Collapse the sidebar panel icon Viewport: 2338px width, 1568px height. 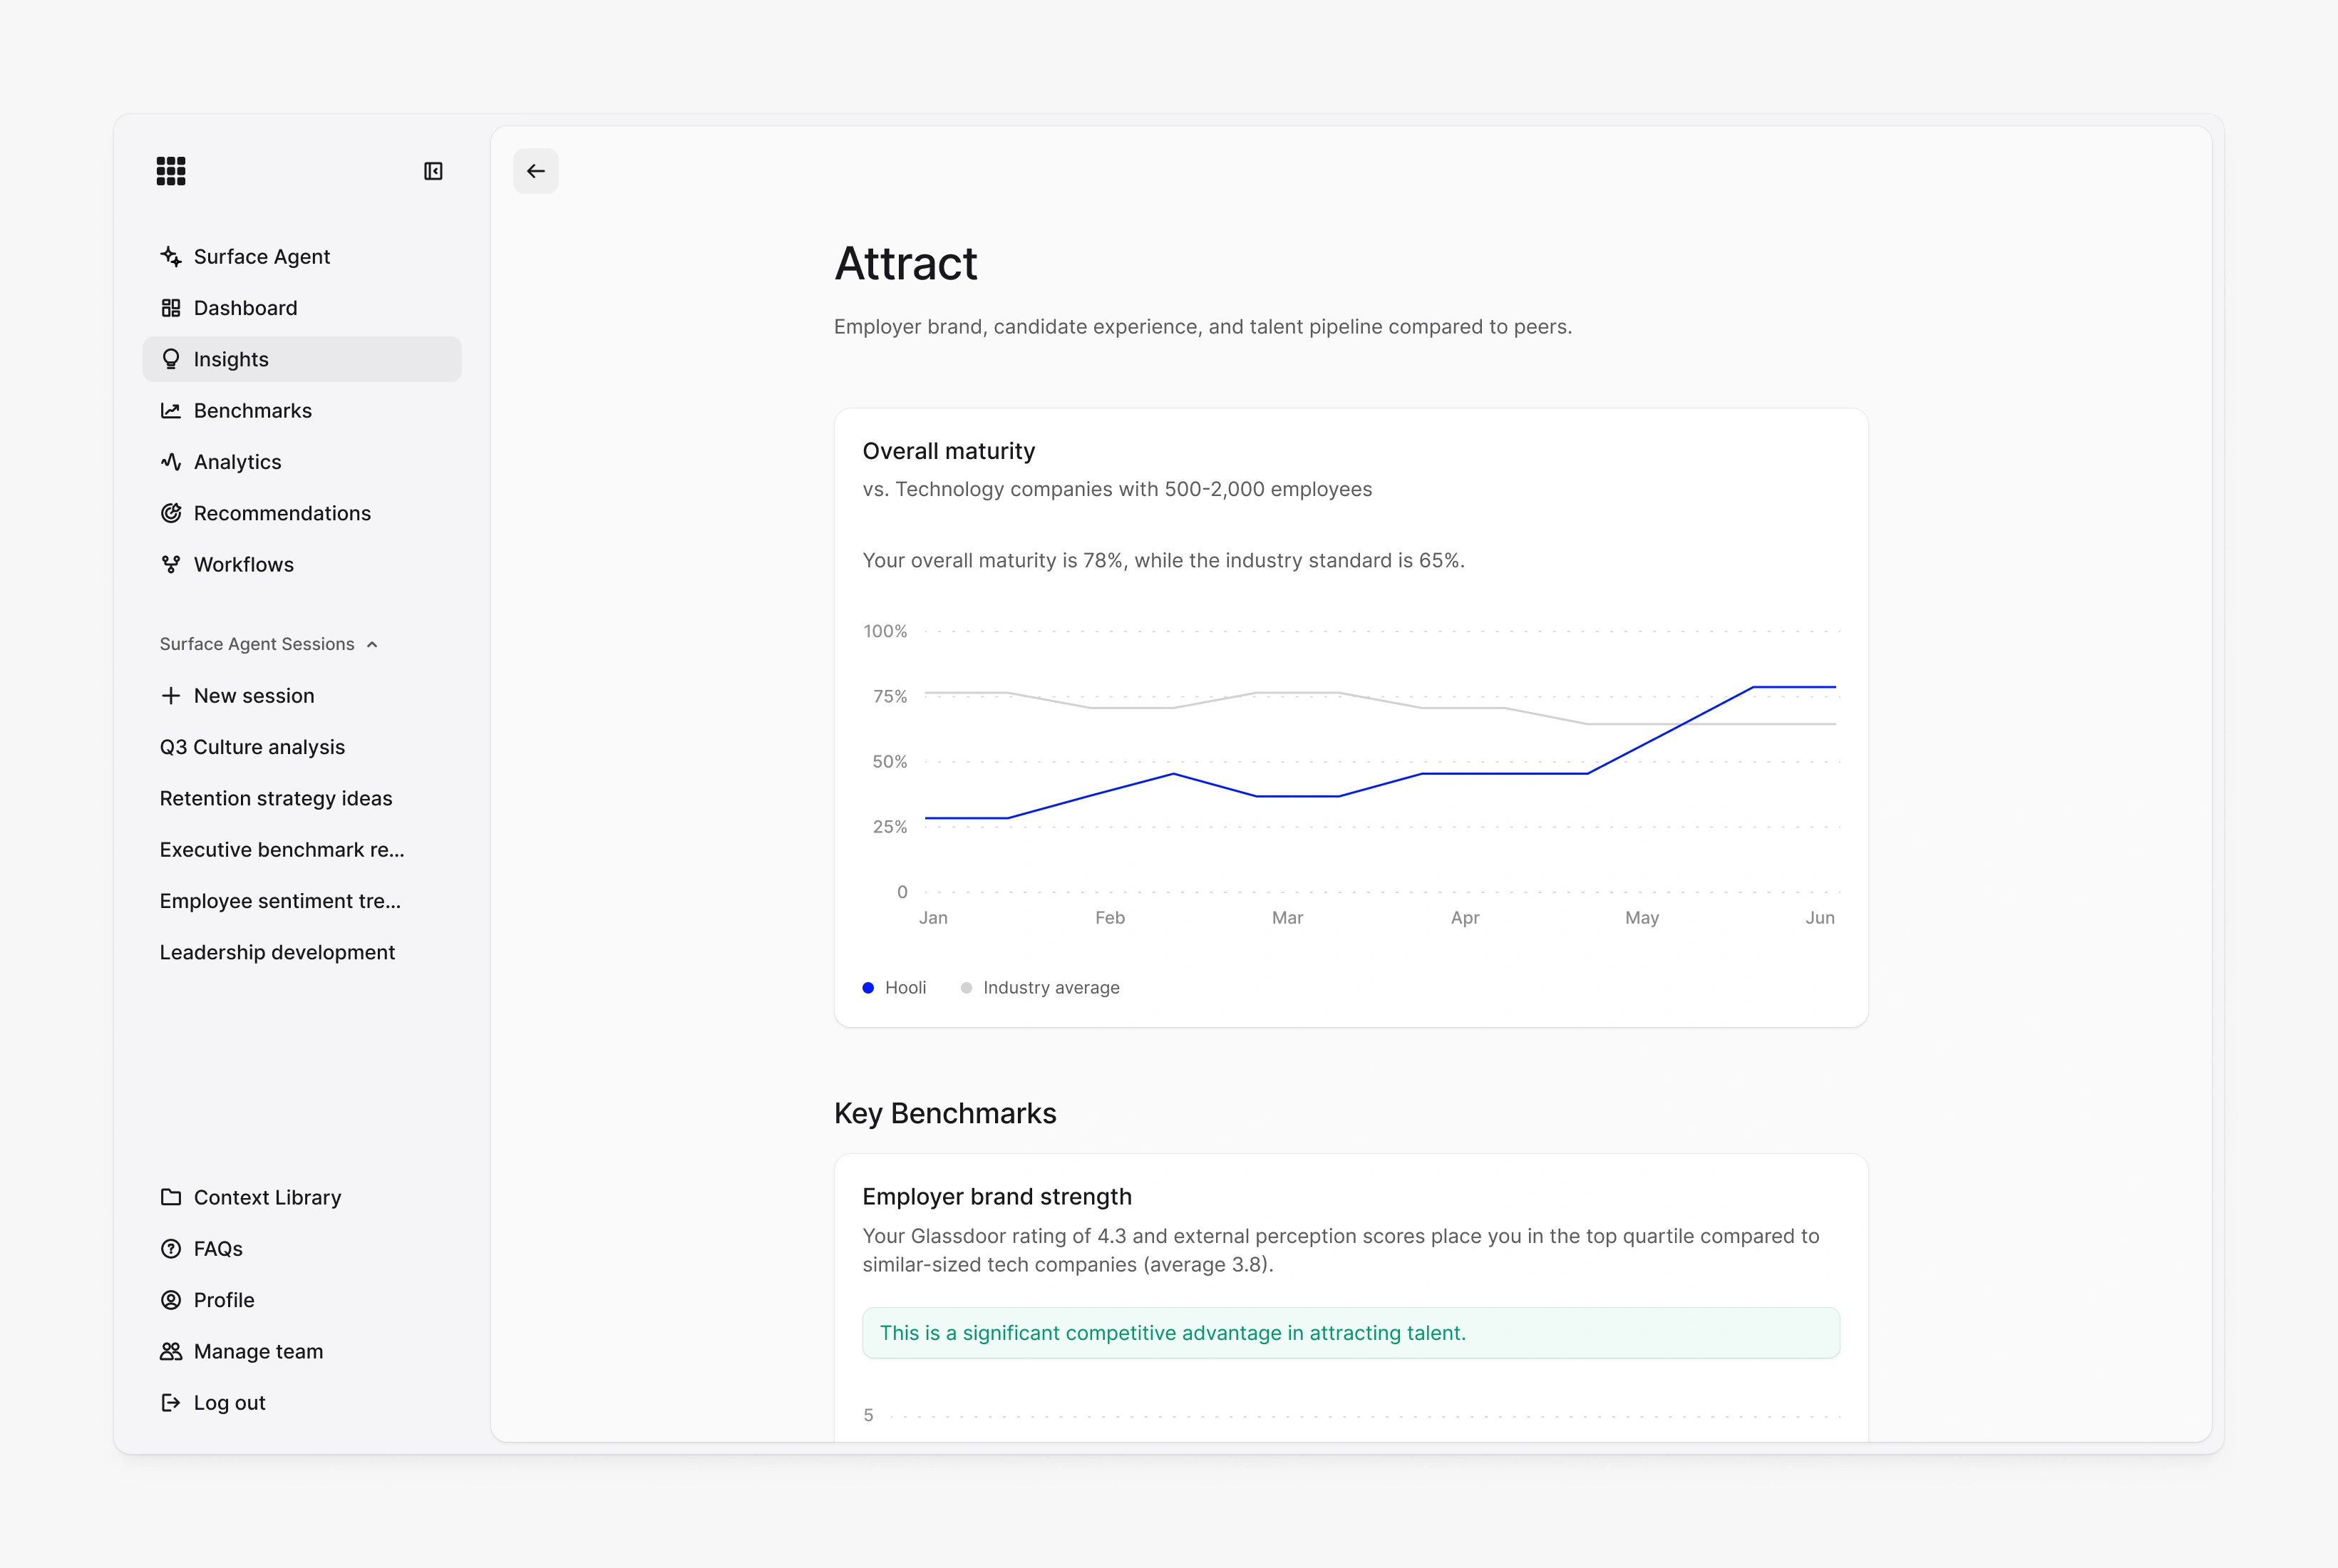point(433,171)
